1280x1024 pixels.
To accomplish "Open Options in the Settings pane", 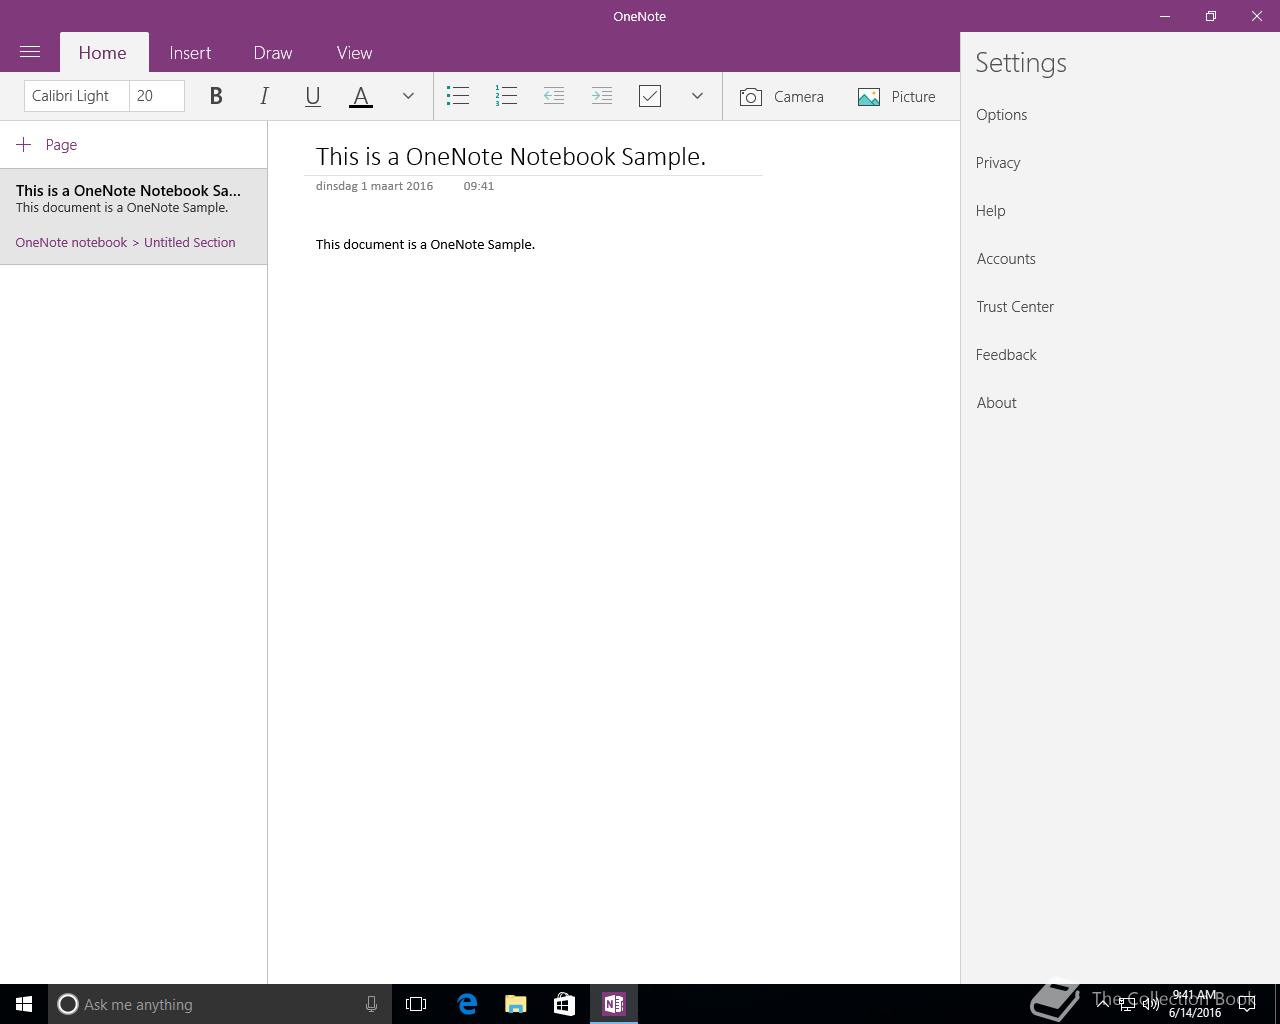I will (1001, 115).
